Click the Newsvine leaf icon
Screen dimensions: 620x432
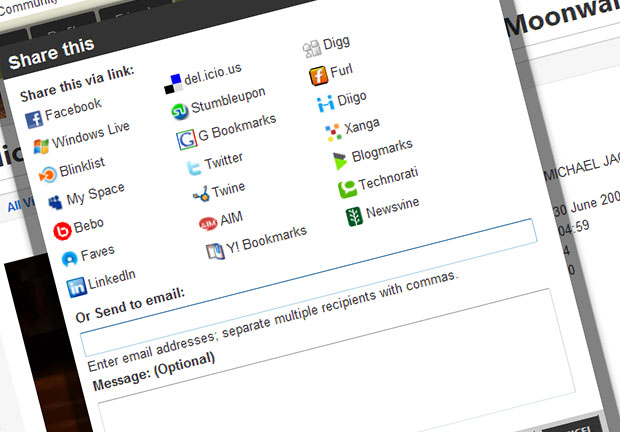pos(354,217)
